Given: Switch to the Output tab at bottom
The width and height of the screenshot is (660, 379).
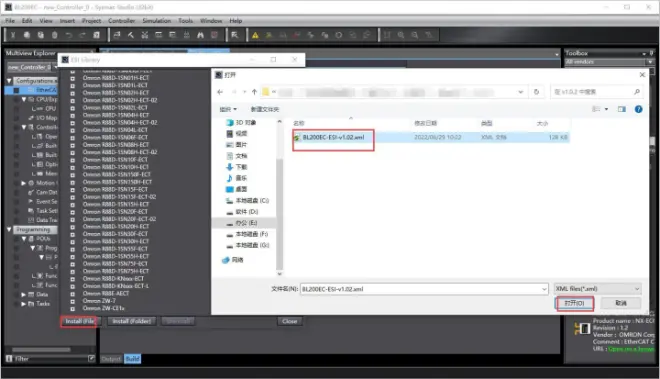Looking at the screenshot, I should click(x=111, y=359).
